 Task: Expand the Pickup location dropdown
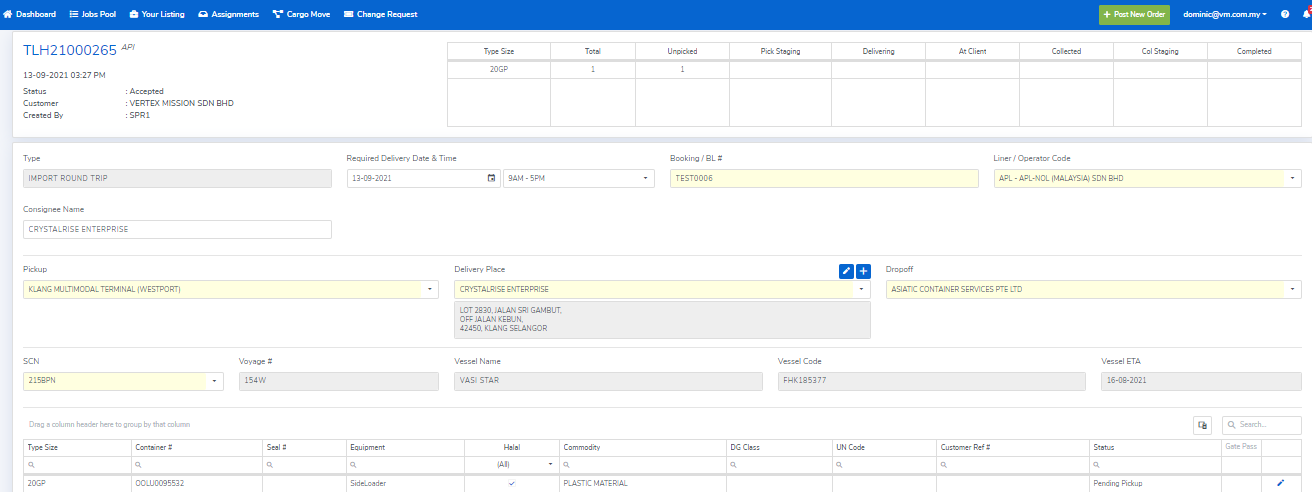pyautogui.click(x=430, y=289)
